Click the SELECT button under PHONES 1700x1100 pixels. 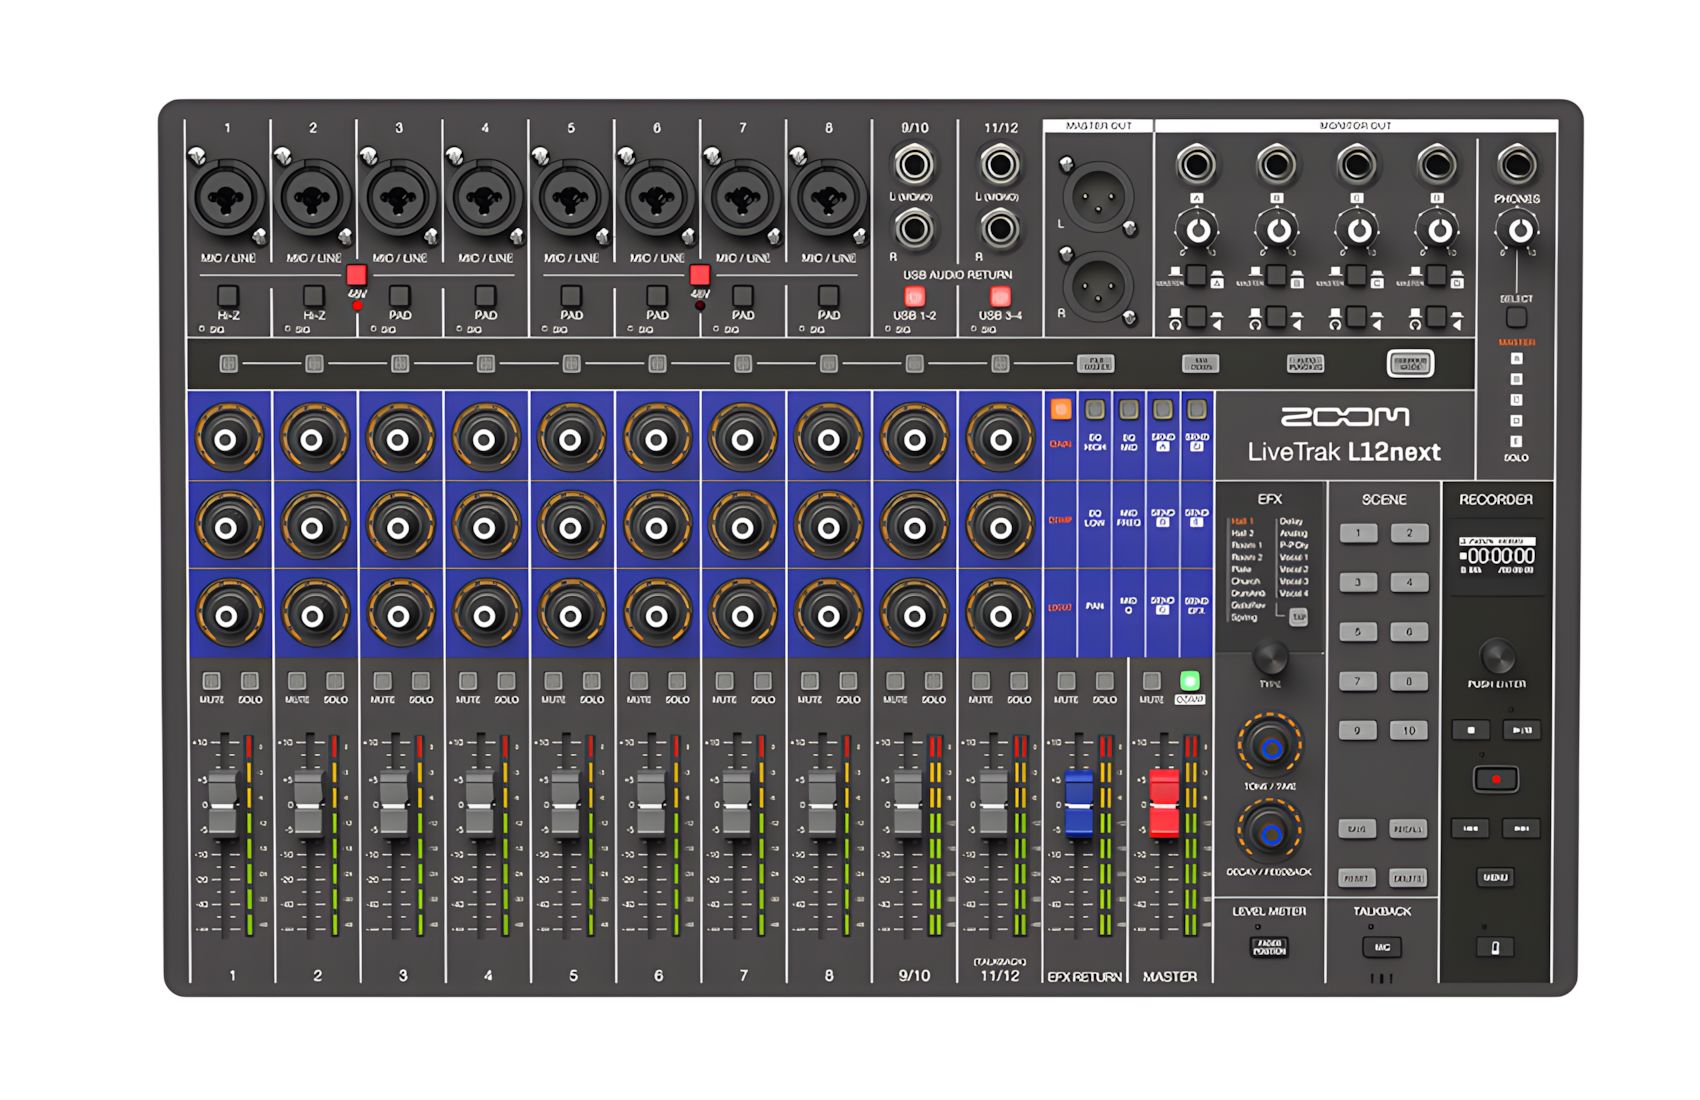pyautogui.click(x=1516, y=317)
